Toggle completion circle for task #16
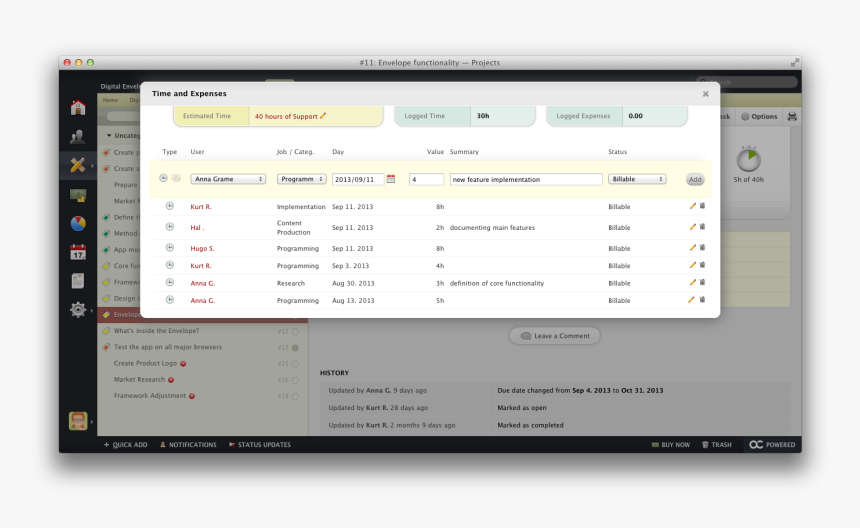The width and height of the screenshot is (860, 528). (295, 380)
